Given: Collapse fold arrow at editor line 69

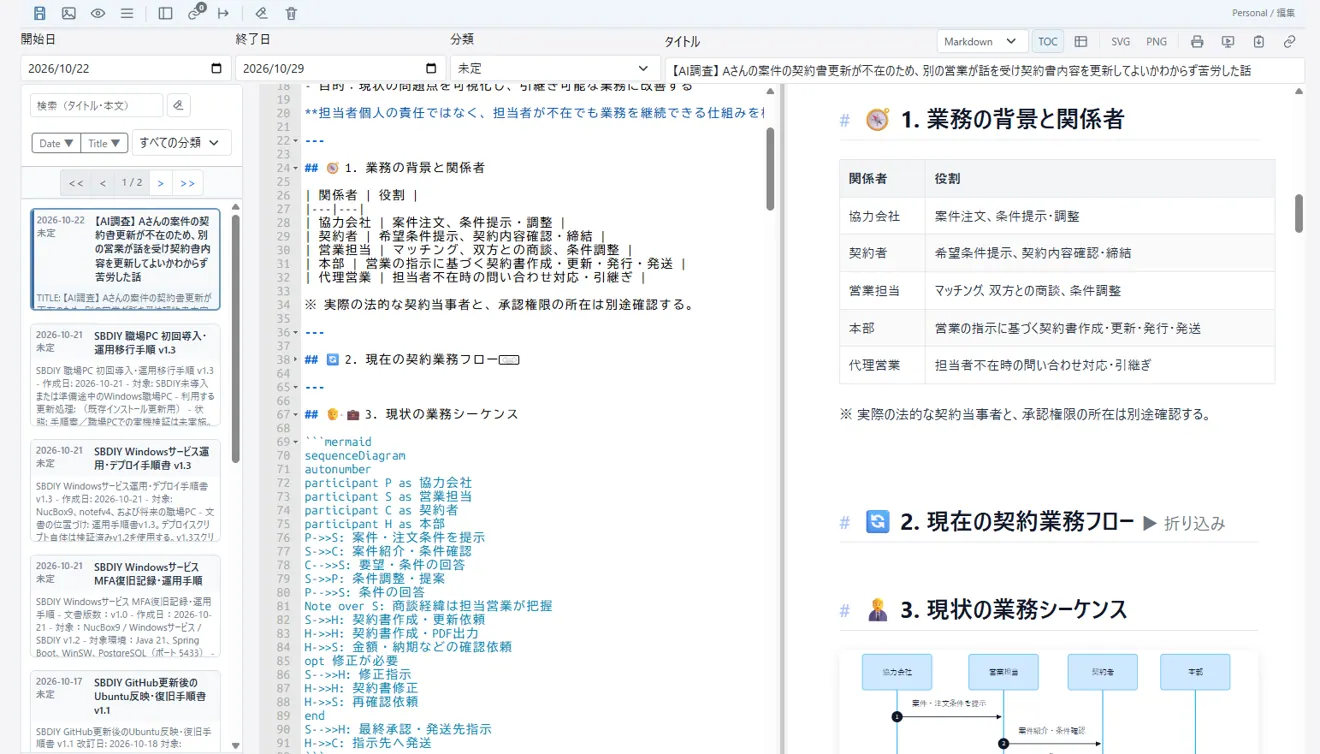Looking at the screenshot, I should click(295, 442).
